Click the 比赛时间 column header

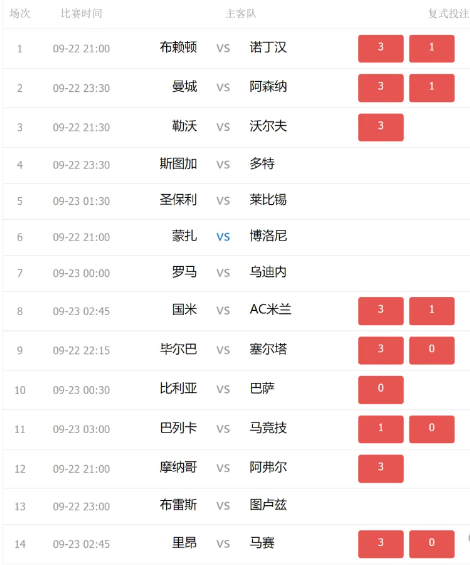coord(81,14)
